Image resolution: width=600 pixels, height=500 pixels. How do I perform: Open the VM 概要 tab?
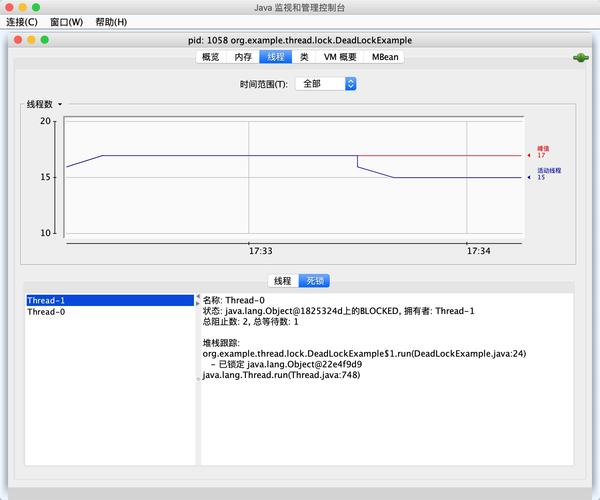click(x=340, y=57)
